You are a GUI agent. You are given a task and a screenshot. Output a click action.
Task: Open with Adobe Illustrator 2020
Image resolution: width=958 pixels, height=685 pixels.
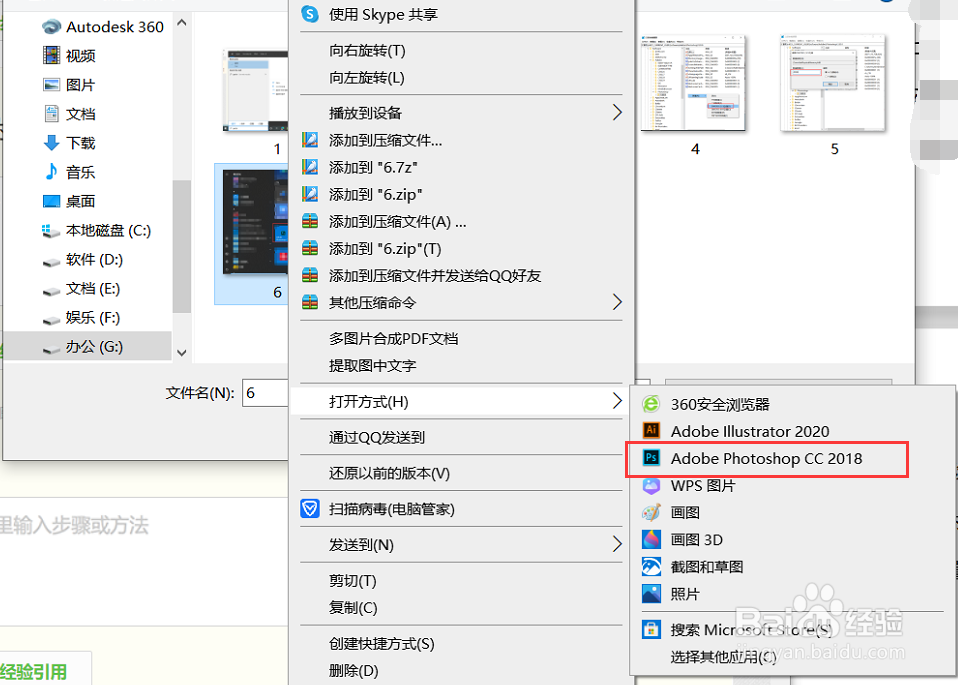coord(750,431)
